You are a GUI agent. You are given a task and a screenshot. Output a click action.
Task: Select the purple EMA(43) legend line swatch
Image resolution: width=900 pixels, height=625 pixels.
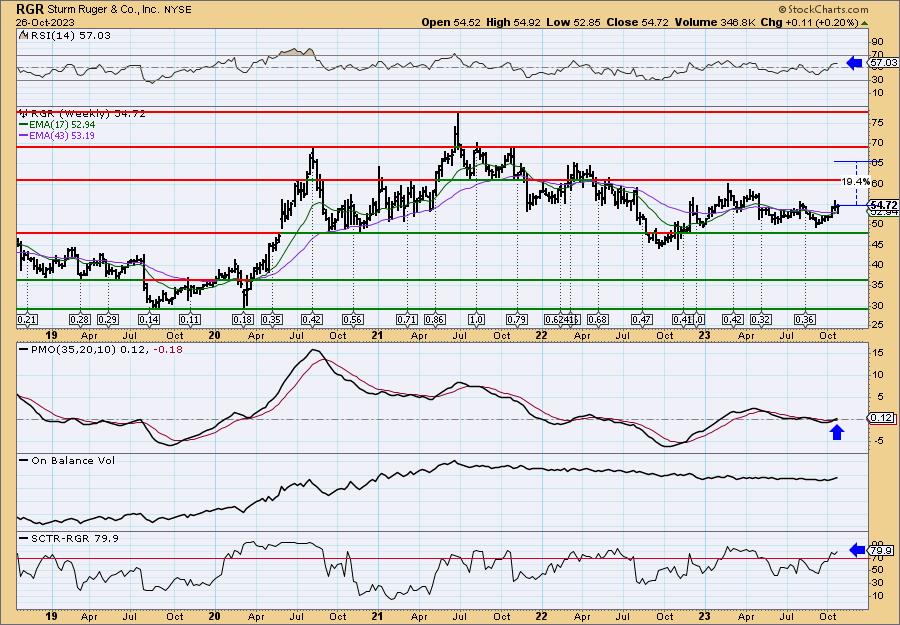[23, 136]
